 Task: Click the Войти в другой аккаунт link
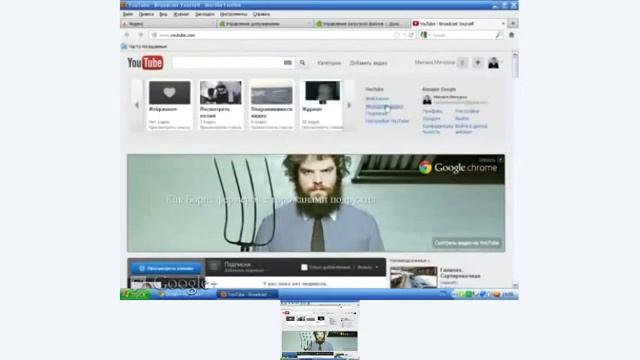coord(471,129)
